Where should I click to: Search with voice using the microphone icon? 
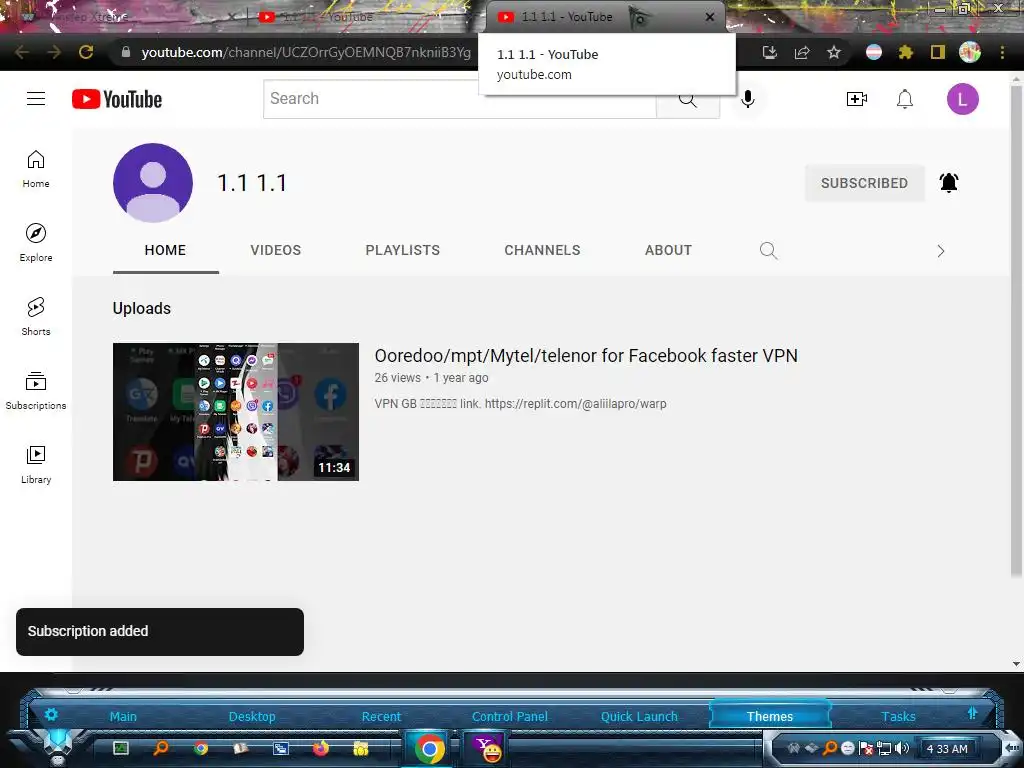click(x=748, y=99)
